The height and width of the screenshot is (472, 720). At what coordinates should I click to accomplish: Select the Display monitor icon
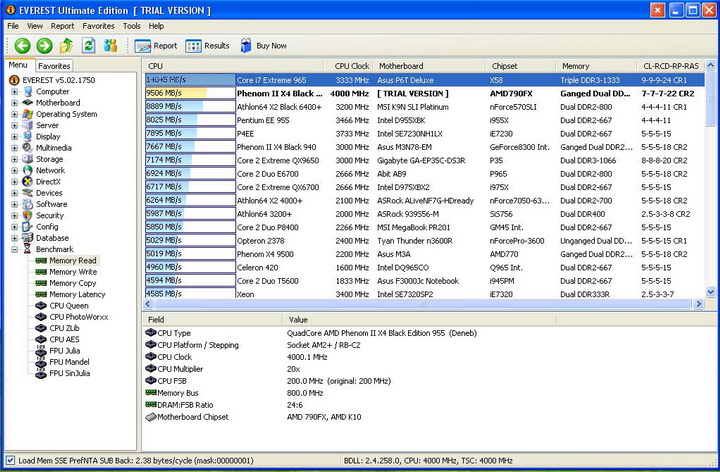pos(28,136)
